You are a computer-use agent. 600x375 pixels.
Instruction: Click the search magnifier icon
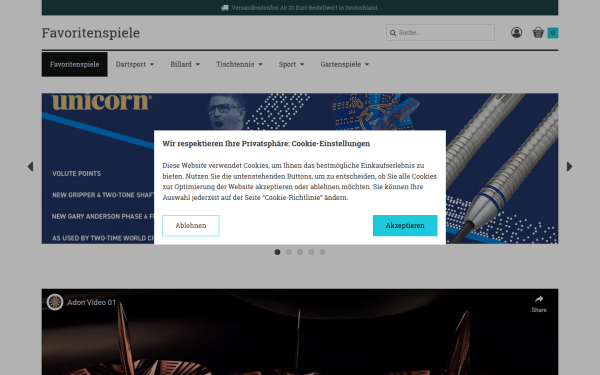point(393,33)
